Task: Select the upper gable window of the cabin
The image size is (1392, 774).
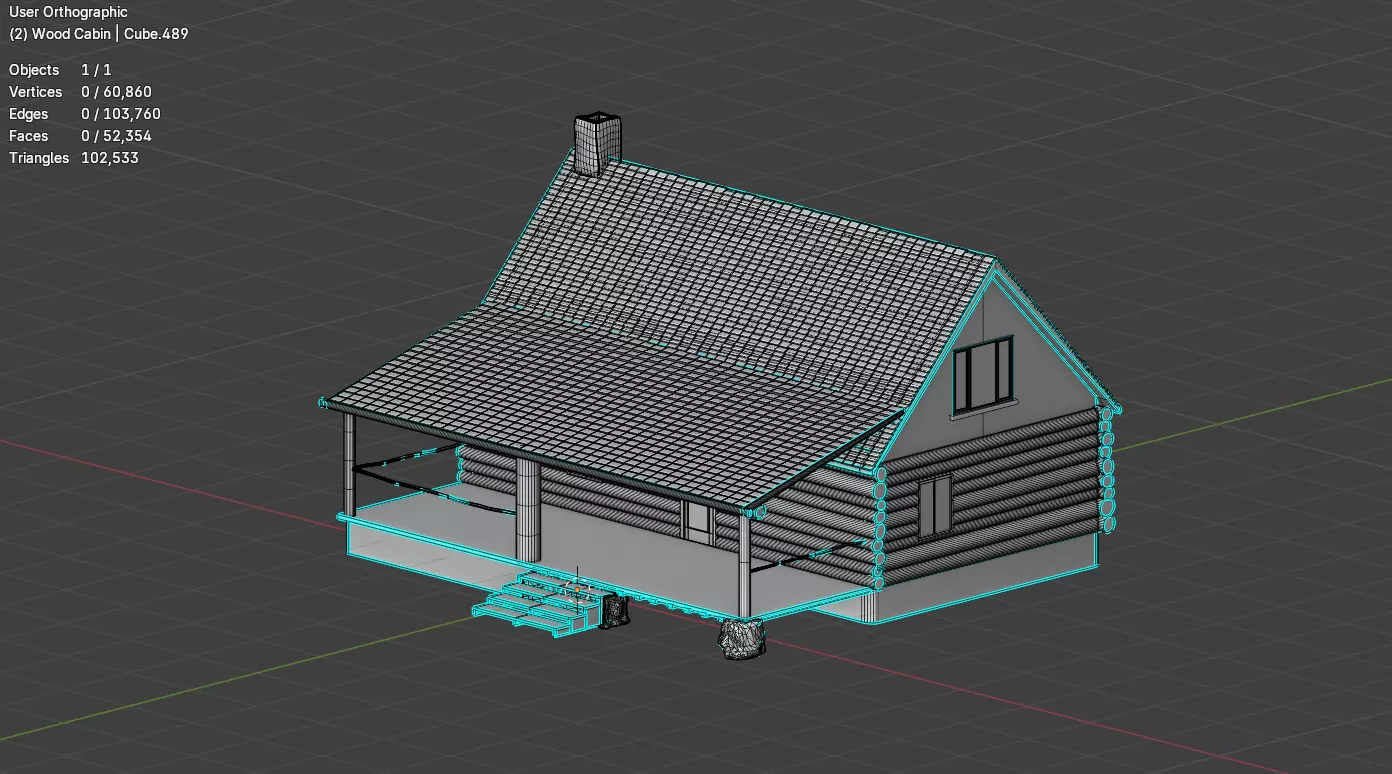Action: (982, 376)
